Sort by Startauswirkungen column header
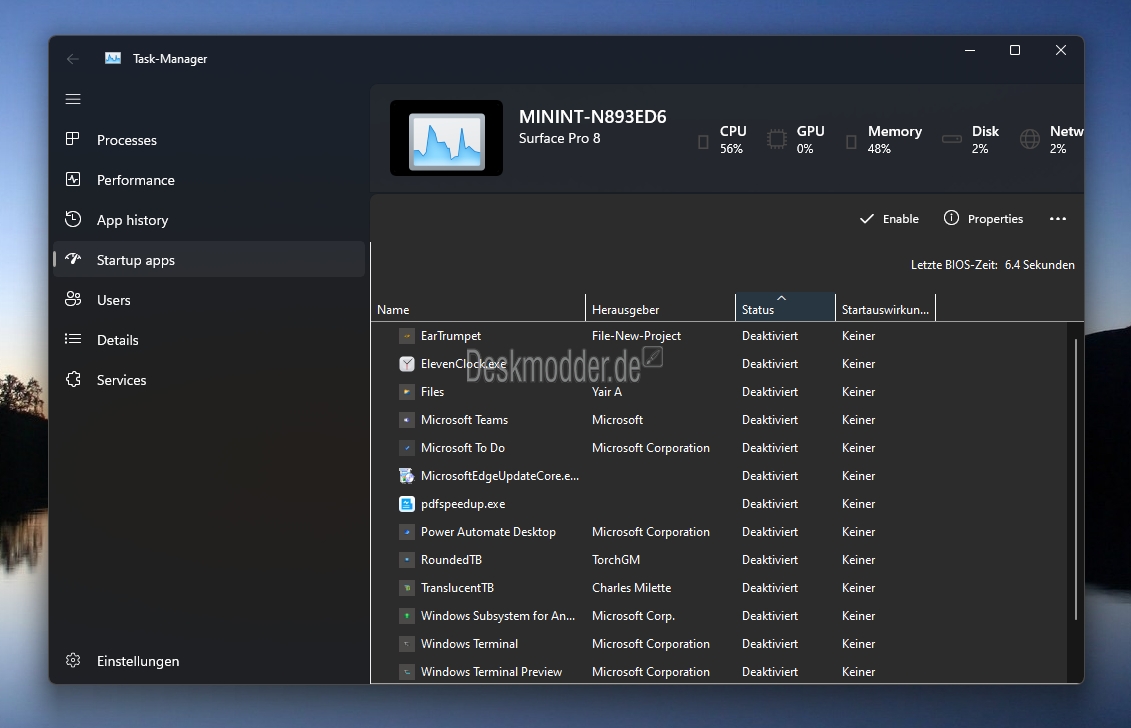This screenshot has width=1131, height=728. [x=885, y=309]
